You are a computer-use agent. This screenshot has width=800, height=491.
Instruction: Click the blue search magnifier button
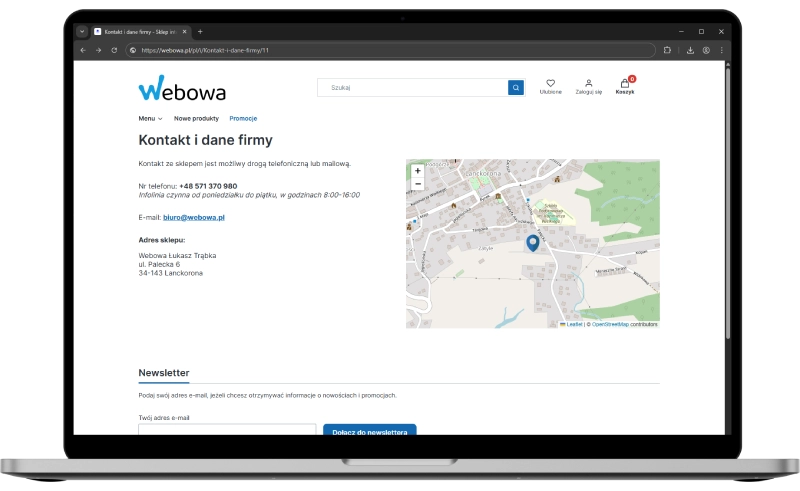pos(516,88)
